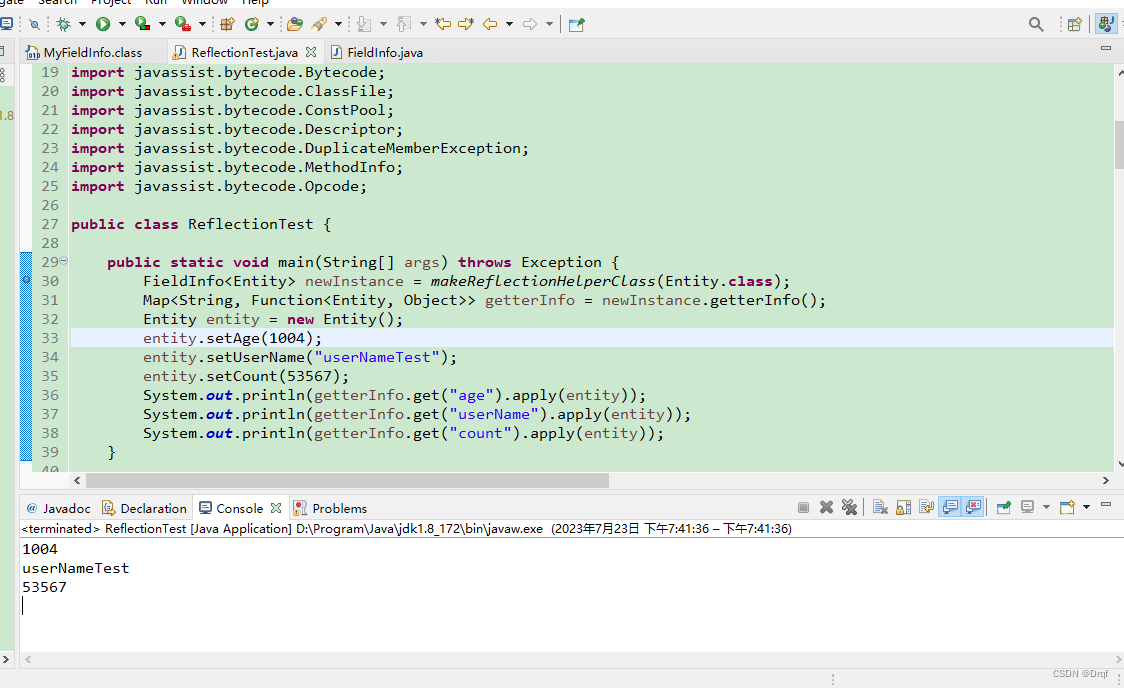Image resolution: width=1124 pixels, height=688 pixels.
Task: Open the Declaration tab
Action: [x=144, y=508]
